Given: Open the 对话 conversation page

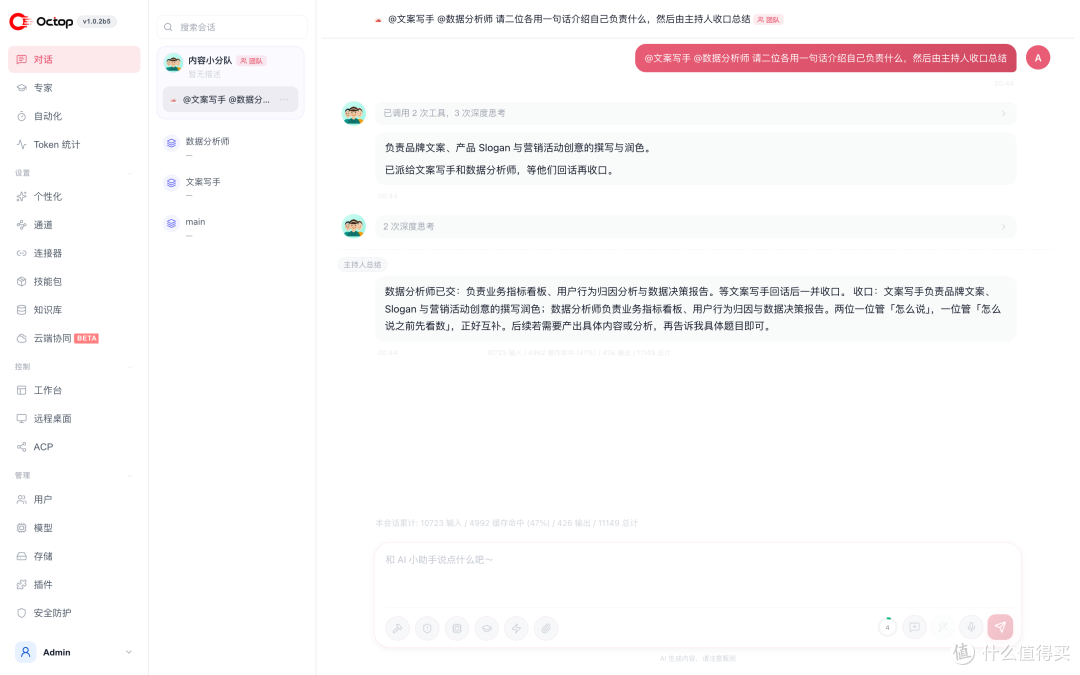Looking at the screenshot, I should (74, 59).
